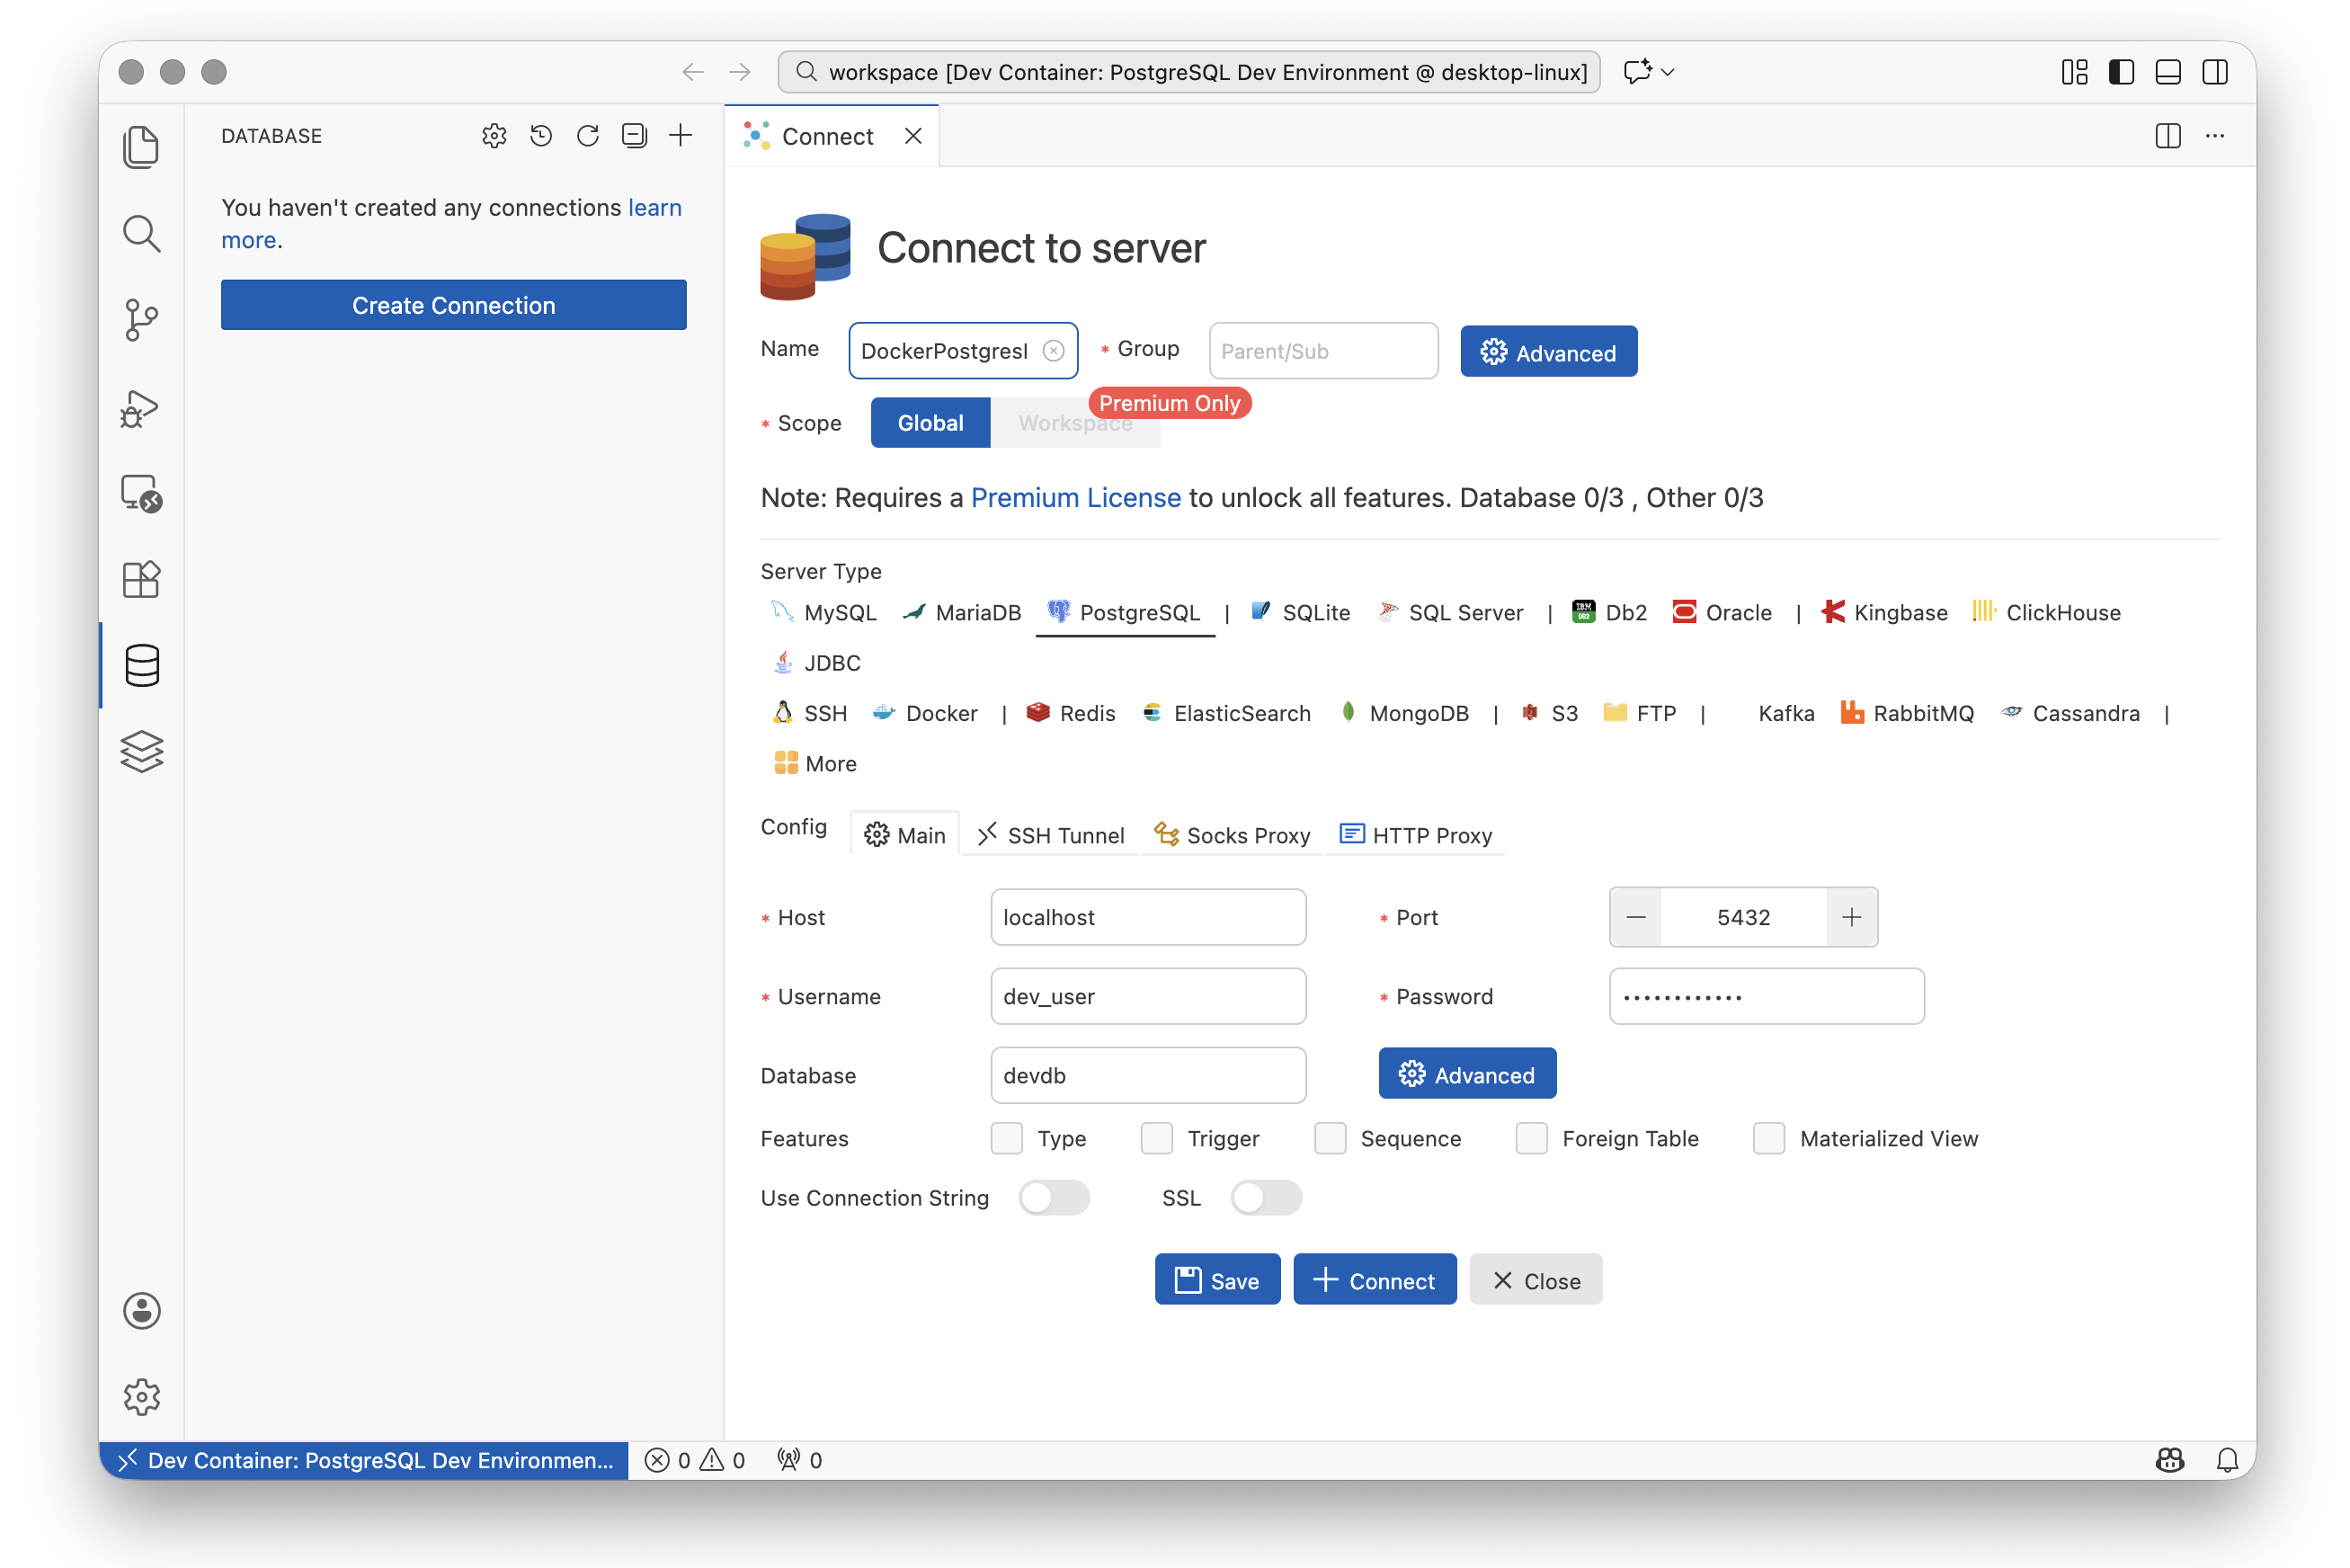Increase port number with plus stepper
The width and height of the screenshot is (2350, 1568).
click(1851, 917)
